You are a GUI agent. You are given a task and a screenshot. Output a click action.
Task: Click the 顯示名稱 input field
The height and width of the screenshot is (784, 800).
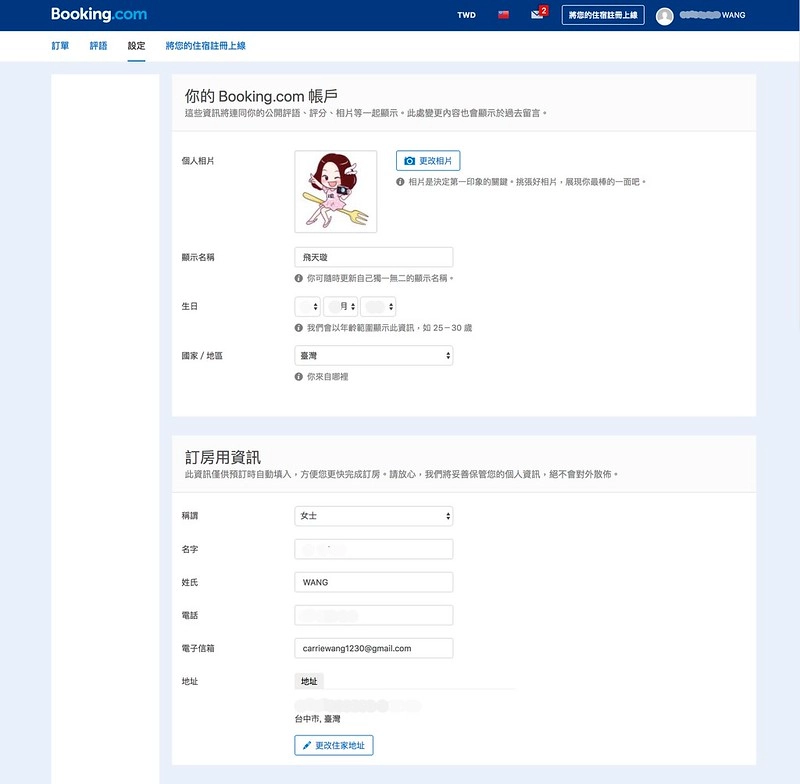tap(373, 257)
